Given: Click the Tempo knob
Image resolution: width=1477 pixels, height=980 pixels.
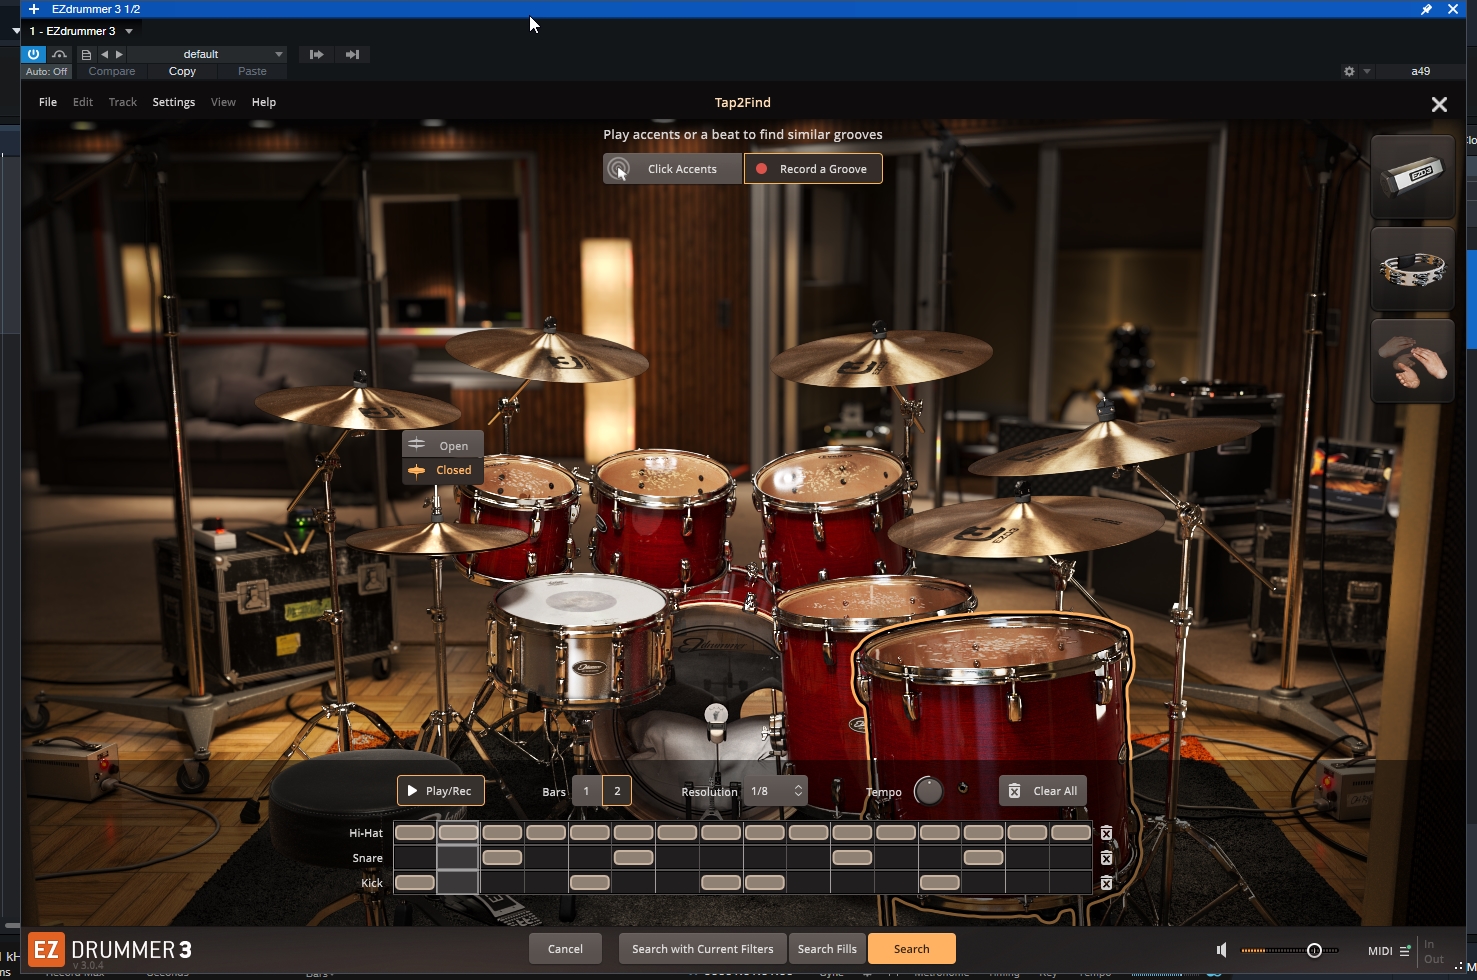Looking at the screenshot, I should (x=929, y=791).
